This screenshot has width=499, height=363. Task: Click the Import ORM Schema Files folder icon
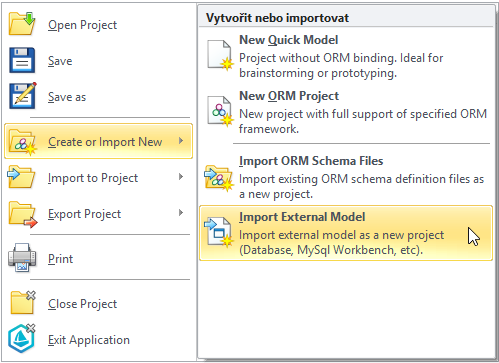coord(219,178)
